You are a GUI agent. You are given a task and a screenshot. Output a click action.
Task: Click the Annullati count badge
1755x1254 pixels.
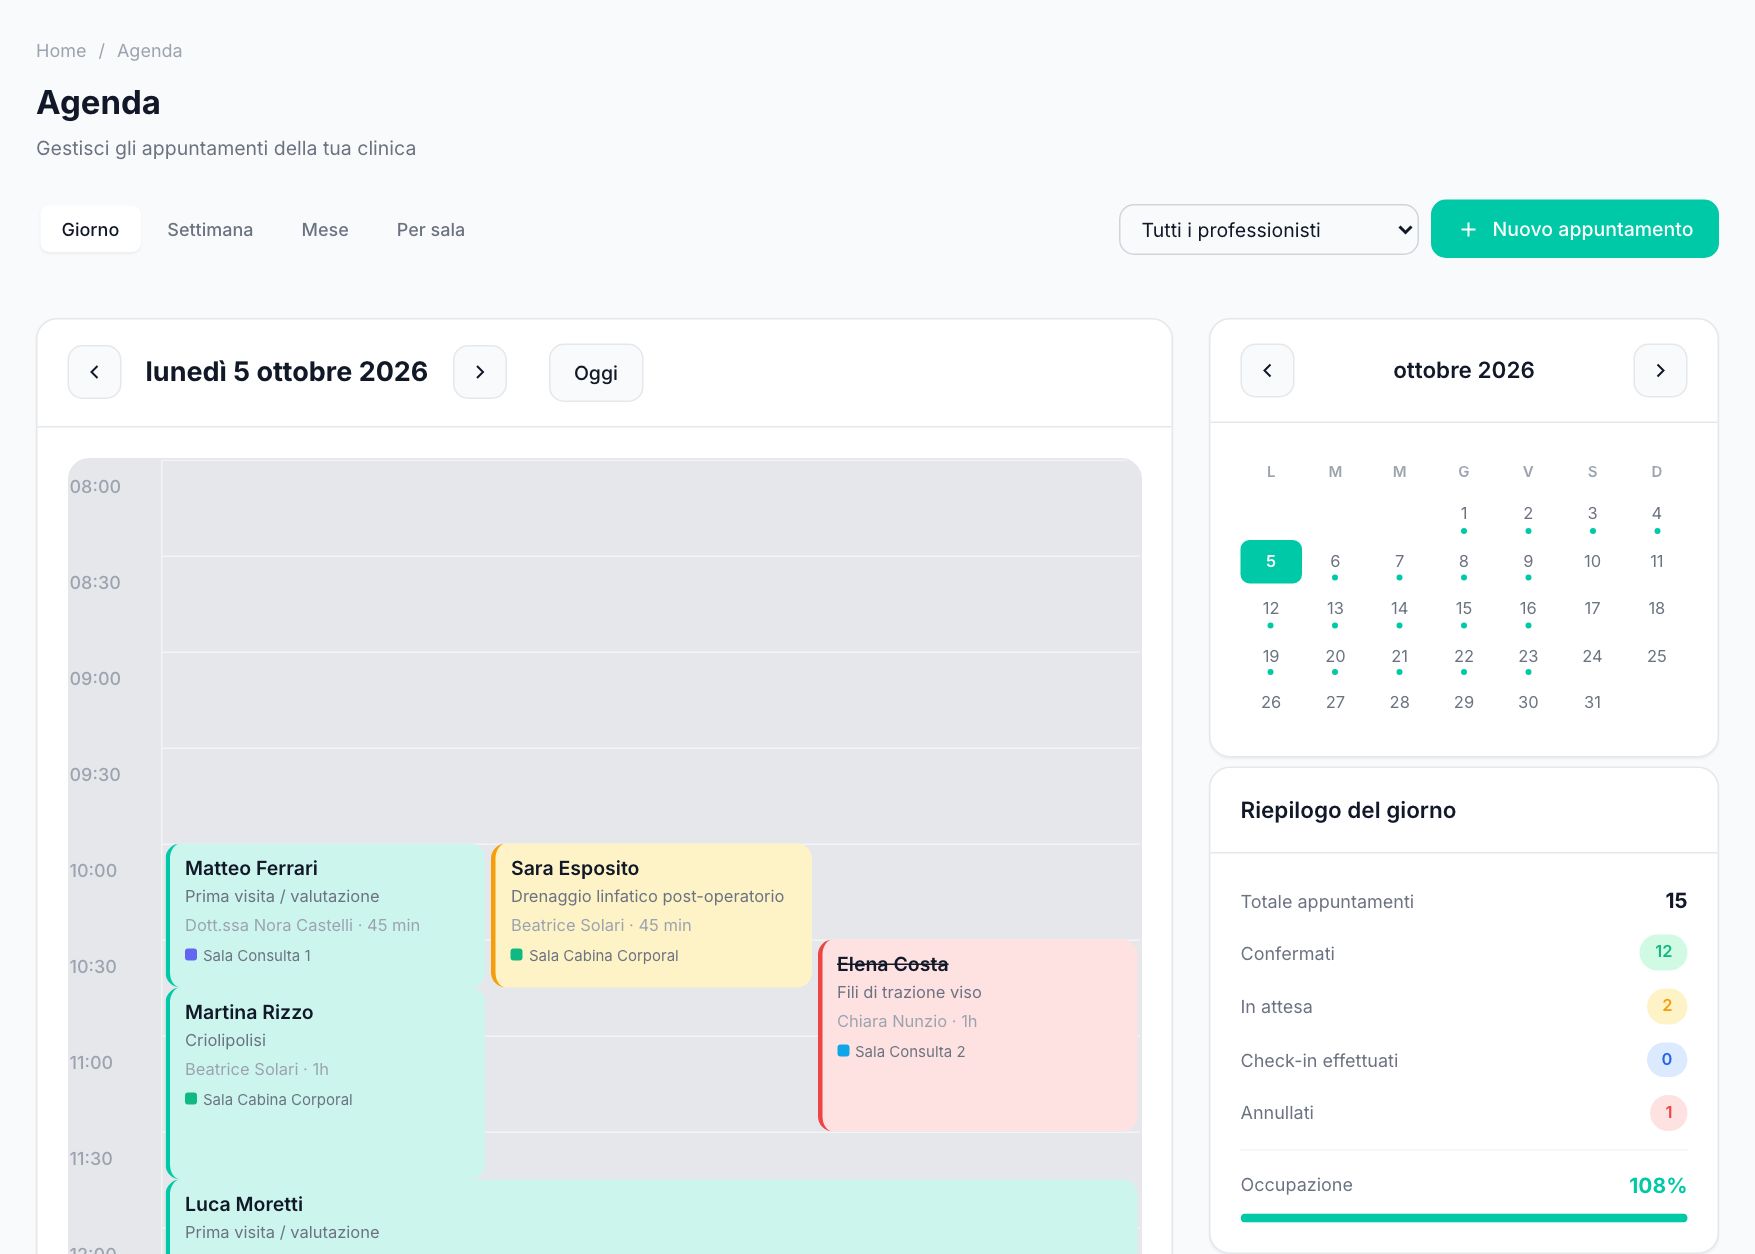pos(1668,1113)
